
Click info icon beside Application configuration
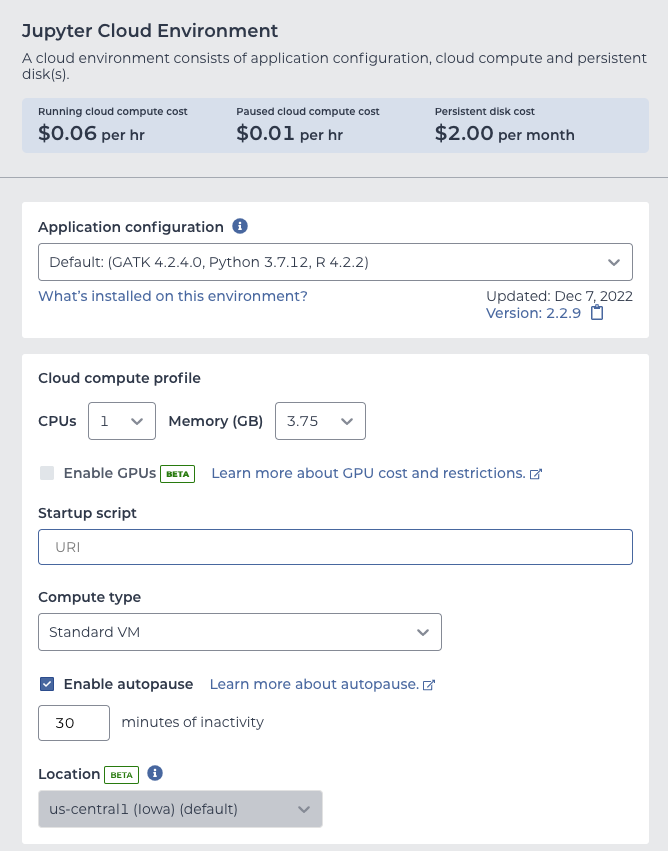tap(240, 226)
